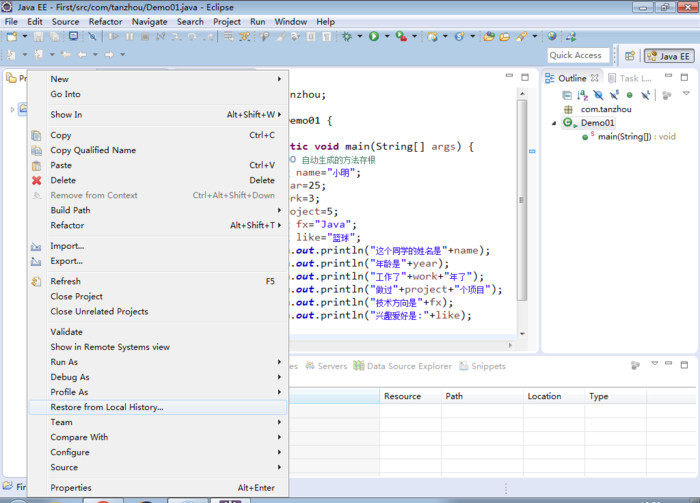Toggle Hide Static Fields and Methods
700x503 pixels.
point(614,95)
